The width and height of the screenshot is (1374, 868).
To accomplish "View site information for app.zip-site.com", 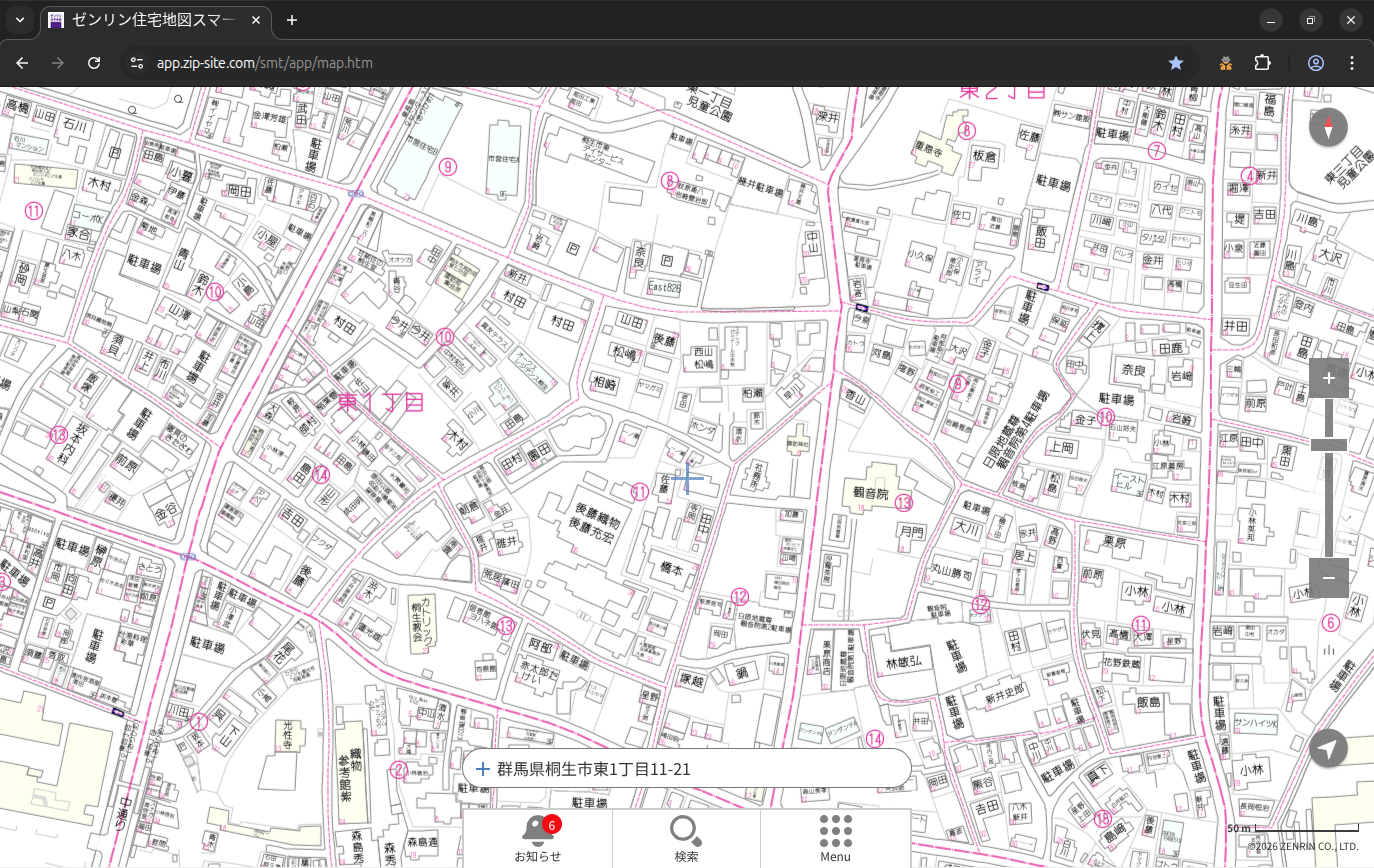I will point(137,63).
